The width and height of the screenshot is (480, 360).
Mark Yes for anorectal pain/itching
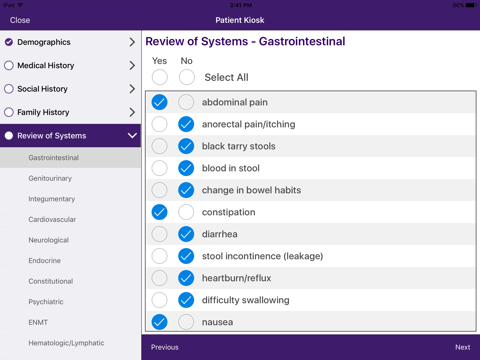pos(160,124)
